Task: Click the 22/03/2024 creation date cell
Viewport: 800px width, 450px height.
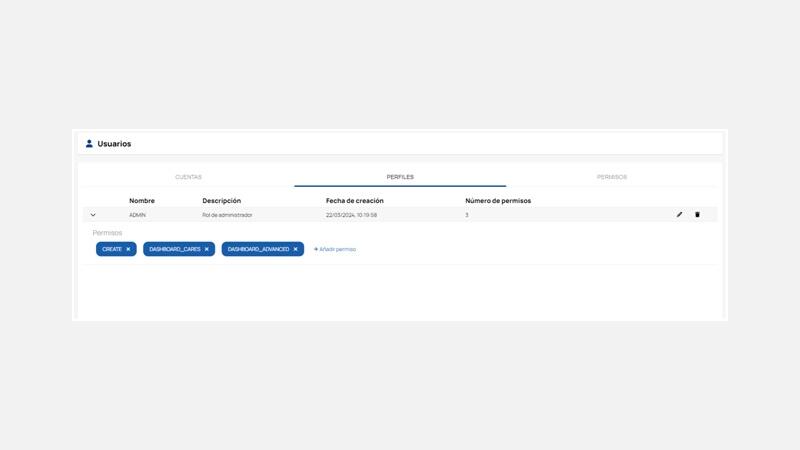Action: tap(352, 215)
